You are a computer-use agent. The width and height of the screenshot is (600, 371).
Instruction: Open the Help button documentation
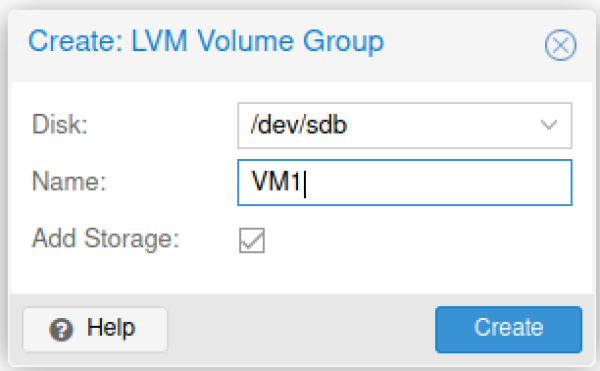tap(95, 329)
